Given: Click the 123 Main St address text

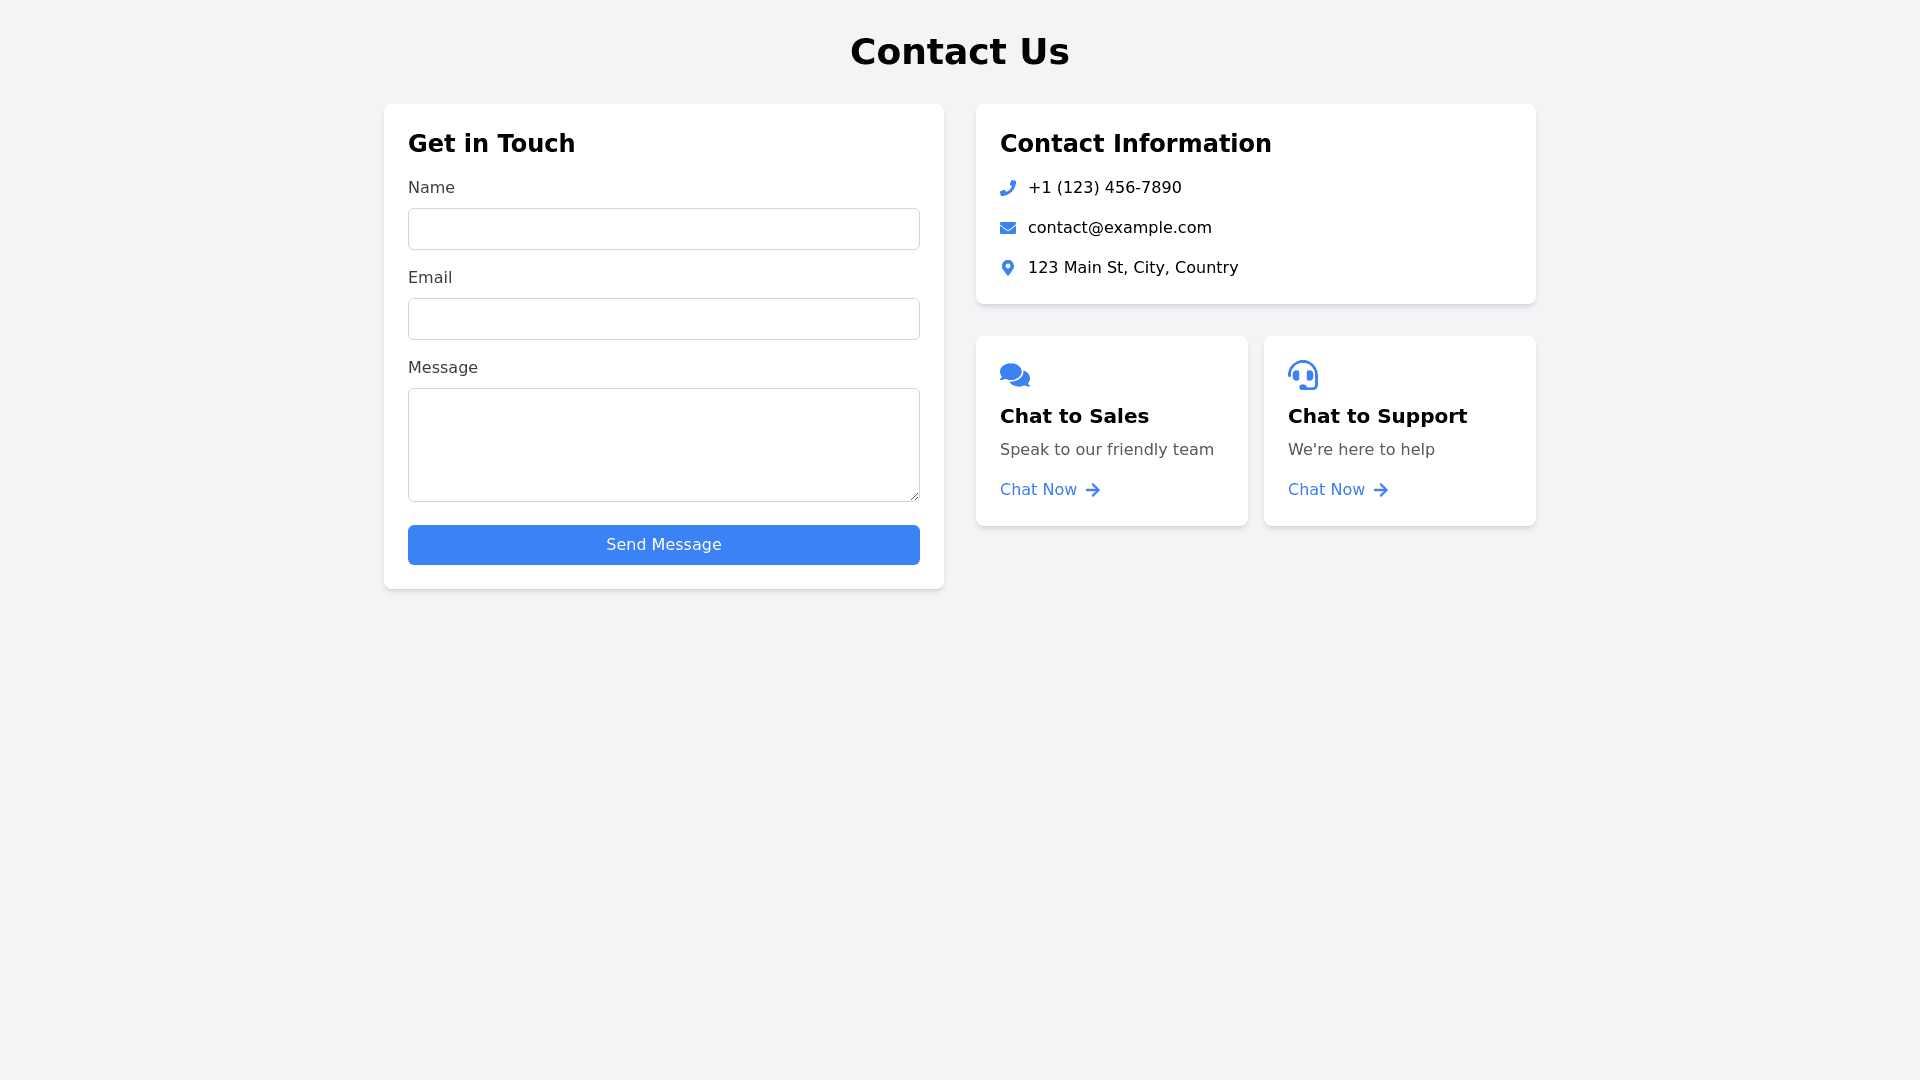Looking at the screenshot, I should tap(1133, 268).
